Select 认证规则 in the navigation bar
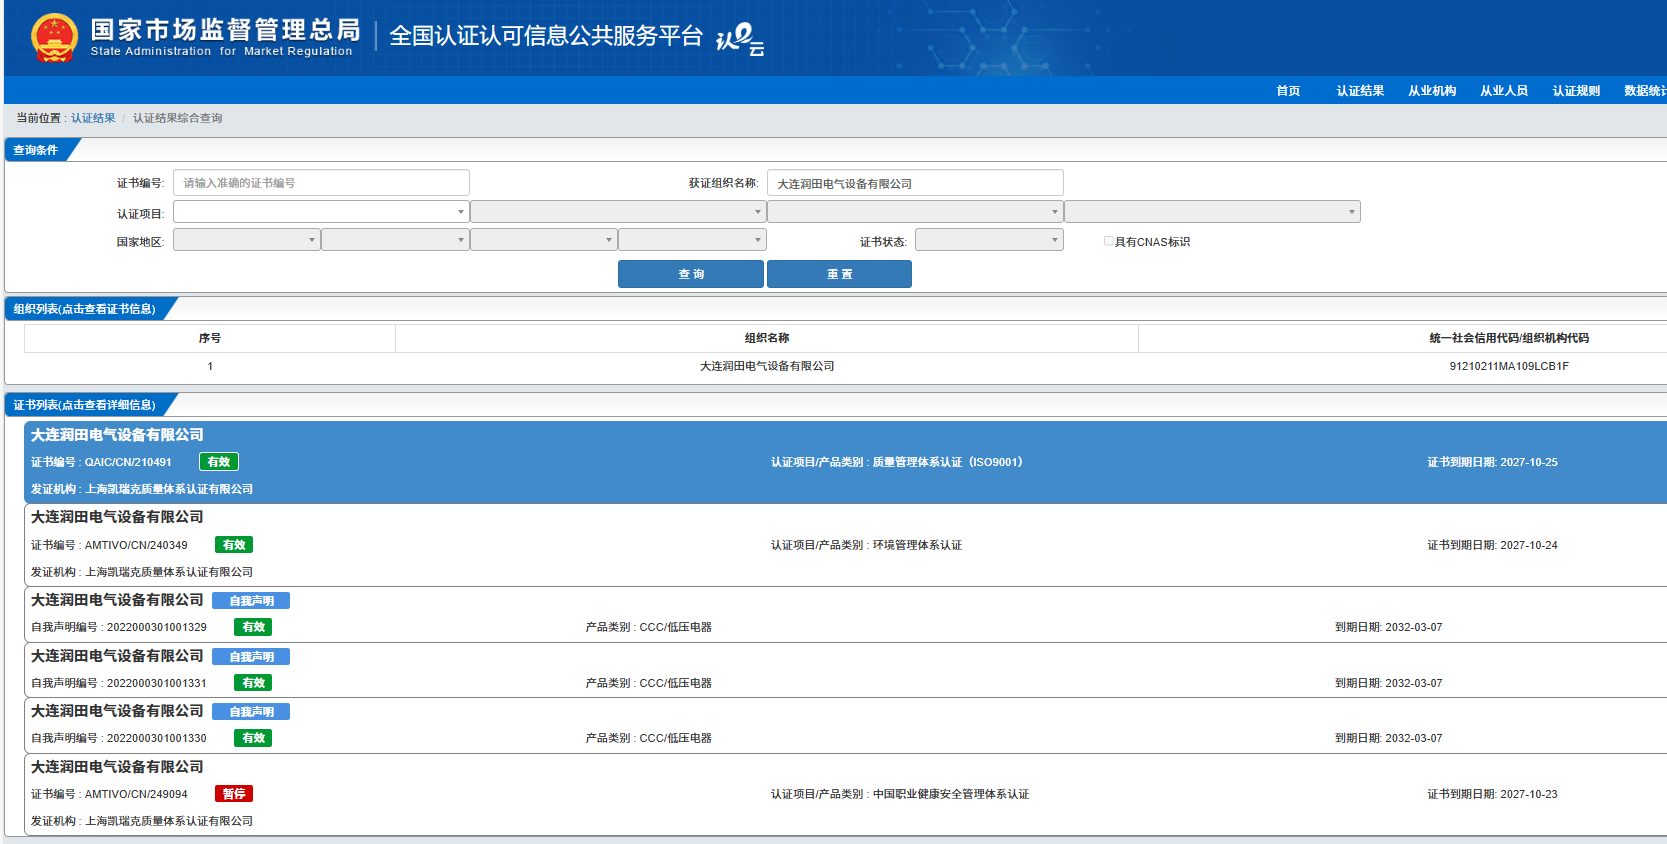1667x844 pixels. [1576, 91]
